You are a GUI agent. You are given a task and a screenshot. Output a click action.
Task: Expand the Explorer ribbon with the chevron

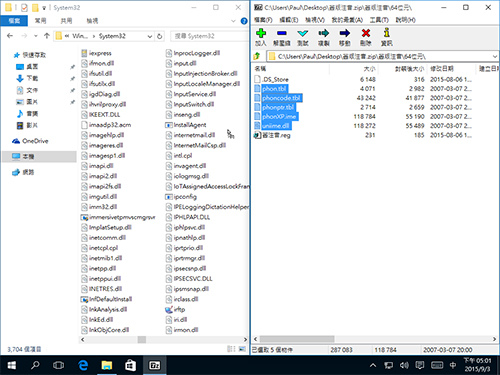(x=233, y=21)
